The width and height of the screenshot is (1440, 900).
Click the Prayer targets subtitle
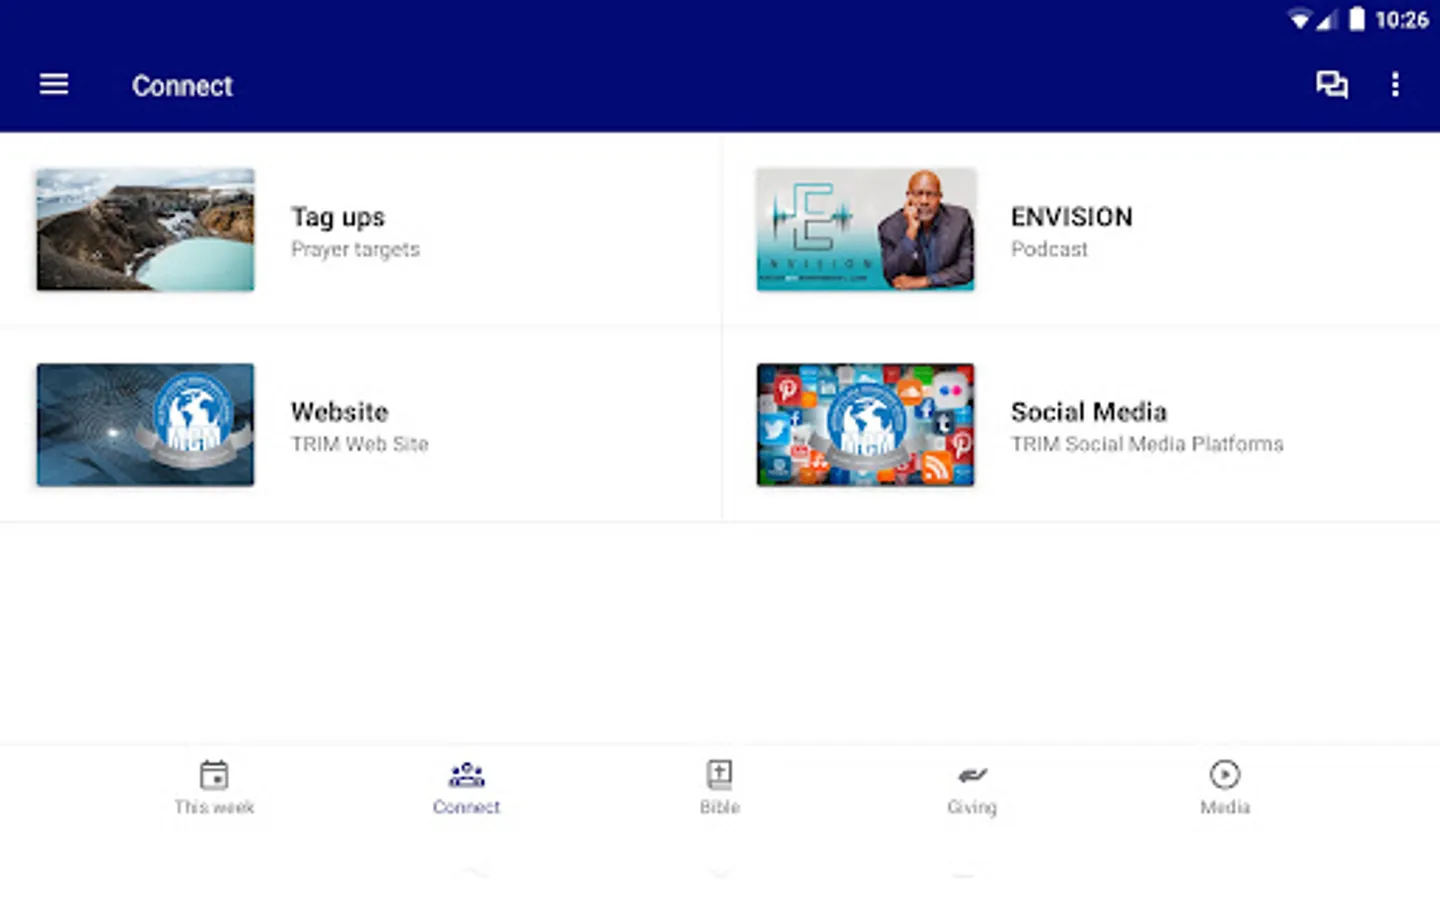tap(355, 250)
